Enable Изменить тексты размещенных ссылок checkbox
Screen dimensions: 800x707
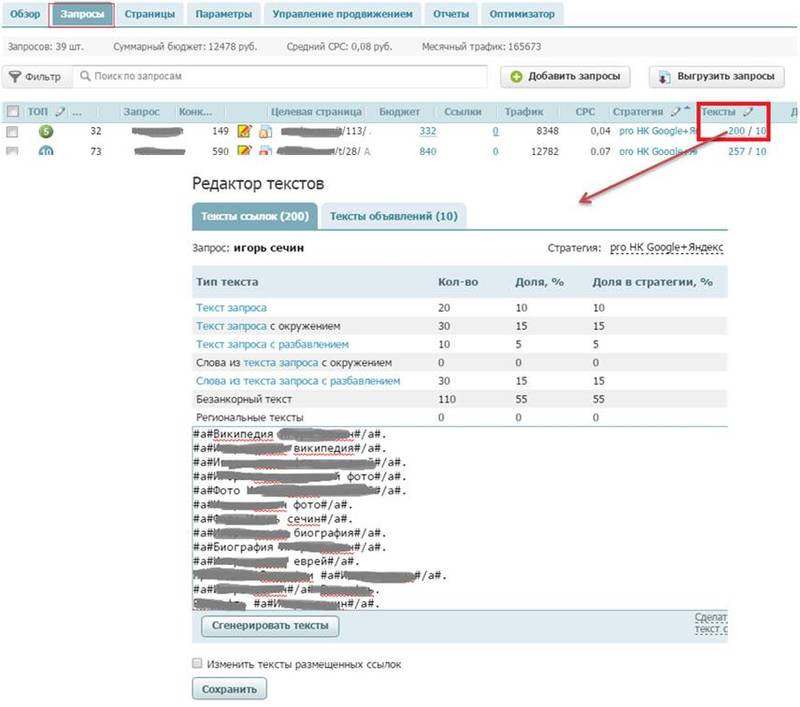[x=198, y=663]
